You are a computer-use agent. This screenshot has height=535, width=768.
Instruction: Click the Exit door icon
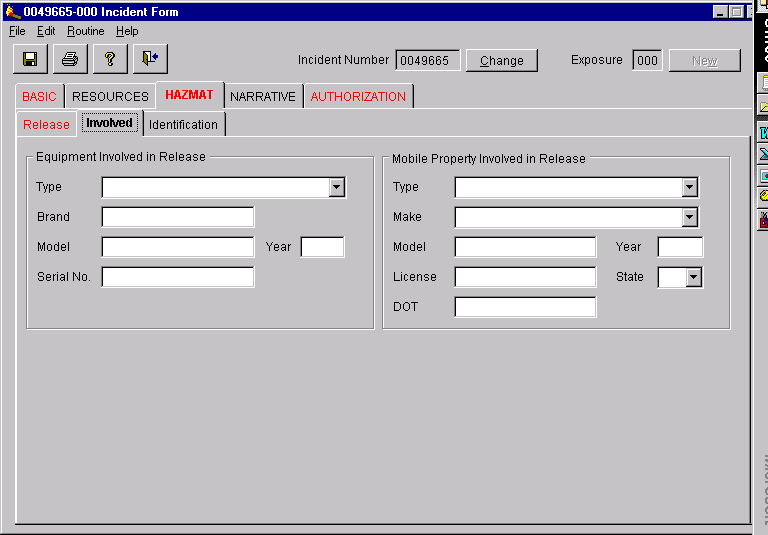tap(150, 59)
